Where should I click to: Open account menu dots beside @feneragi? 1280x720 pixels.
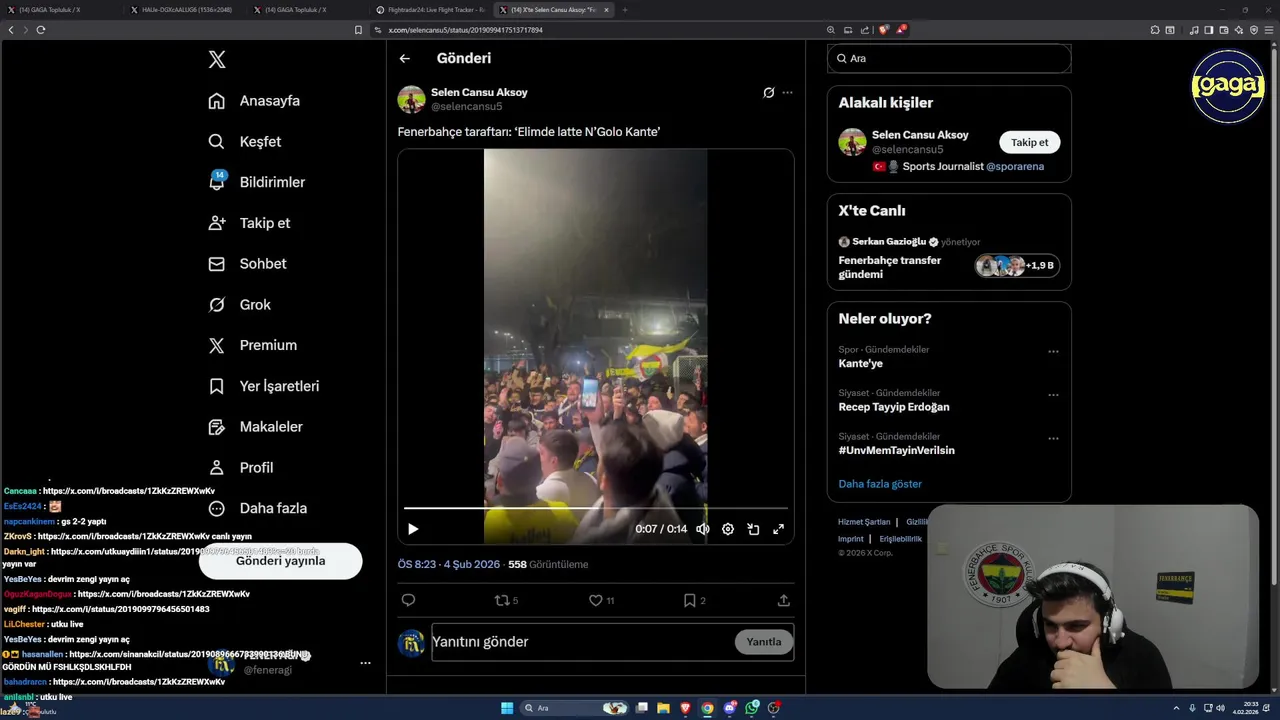click(365, 663)
